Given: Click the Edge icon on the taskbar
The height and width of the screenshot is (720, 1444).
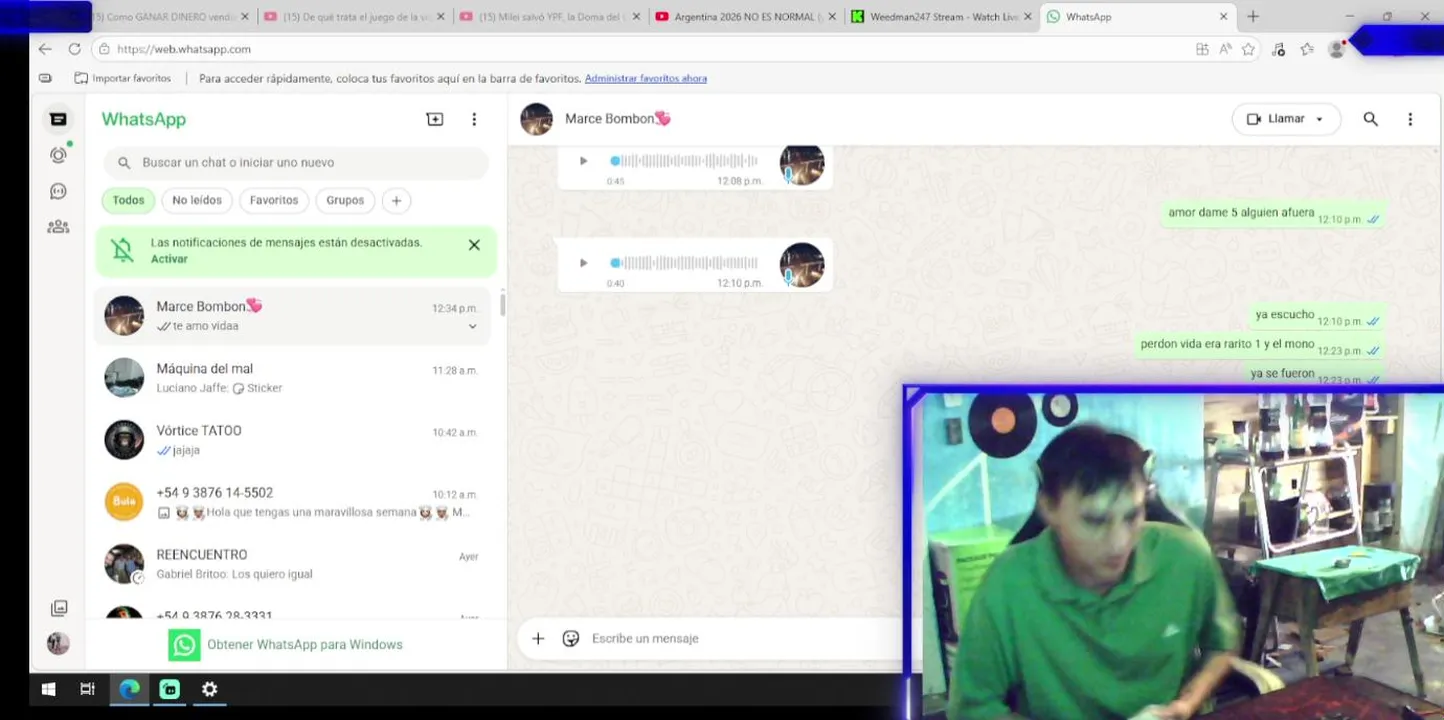Looking at the screenshot, I should [x=129, y=689].
